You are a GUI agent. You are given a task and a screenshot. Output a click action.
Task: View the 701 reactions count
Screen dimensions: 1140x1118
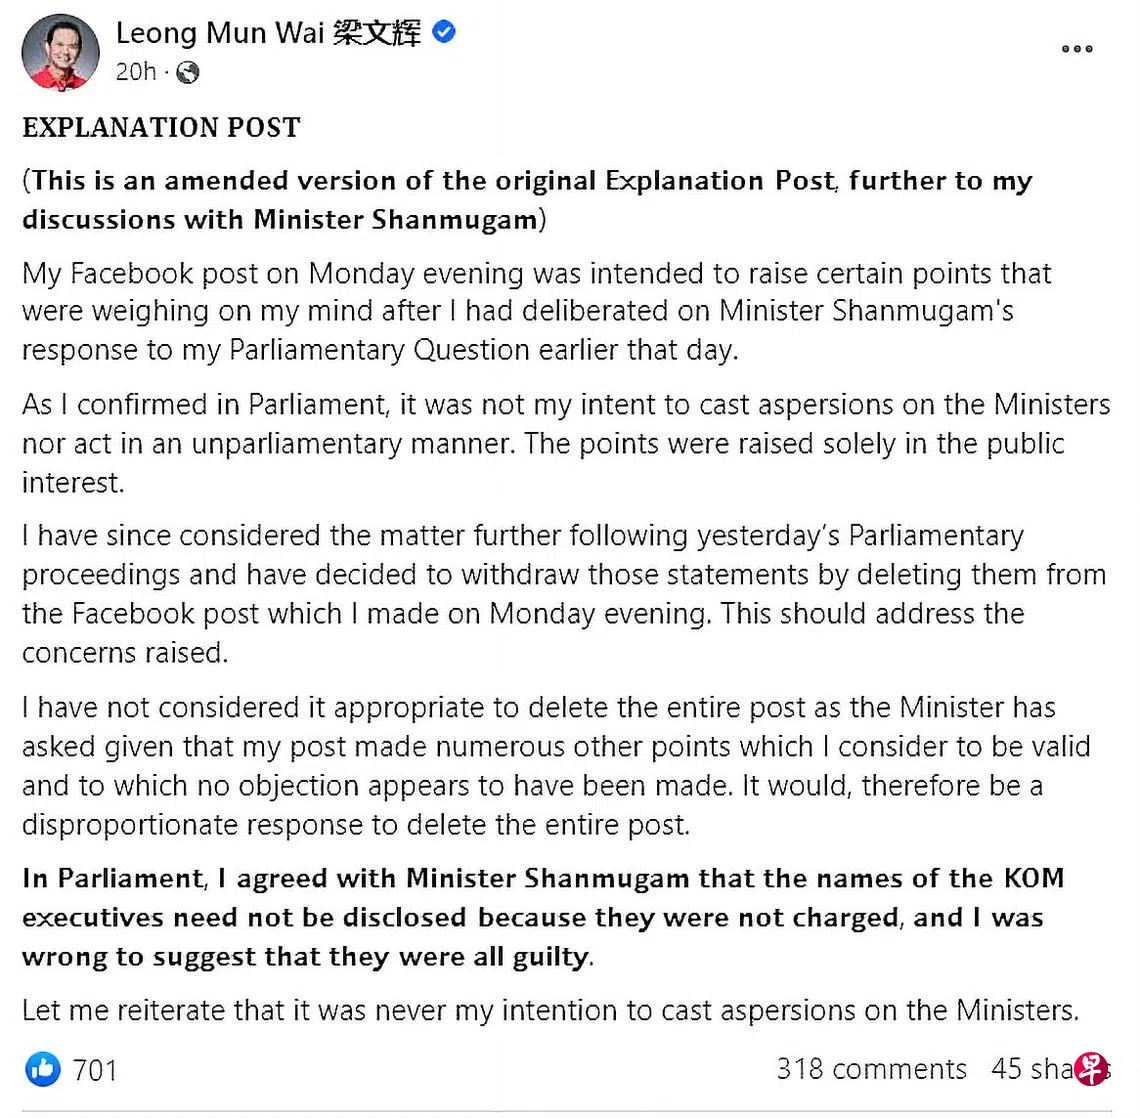pyautogui.click(x=95, y=1070)
